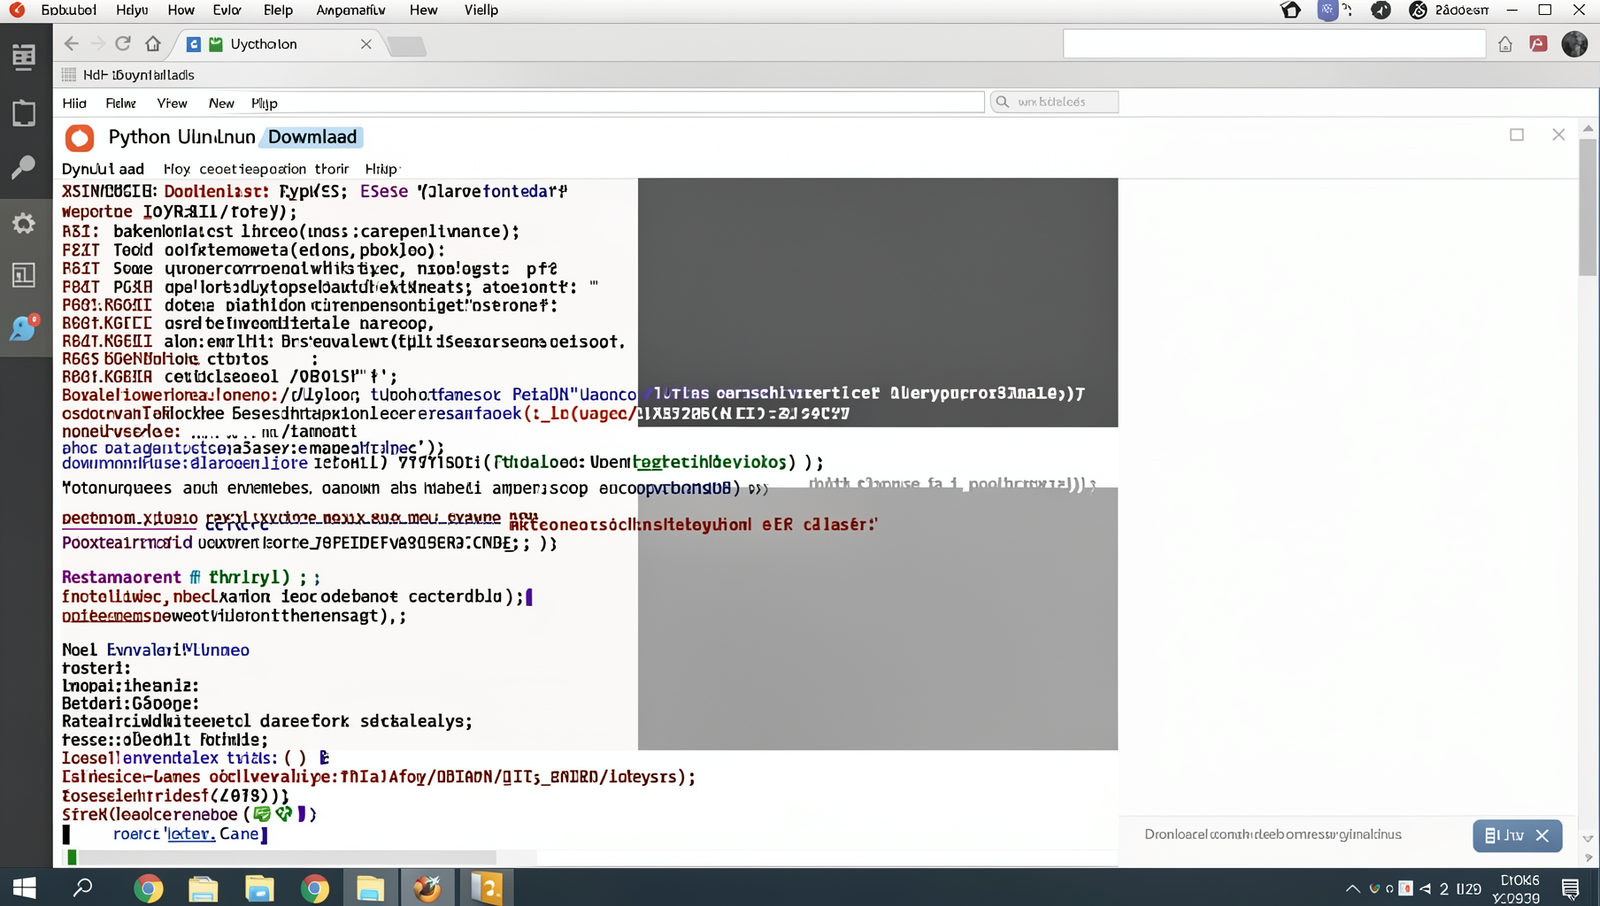Focus the browser address field
This screenshot has width=1600, height=906.
[1274, 44]
